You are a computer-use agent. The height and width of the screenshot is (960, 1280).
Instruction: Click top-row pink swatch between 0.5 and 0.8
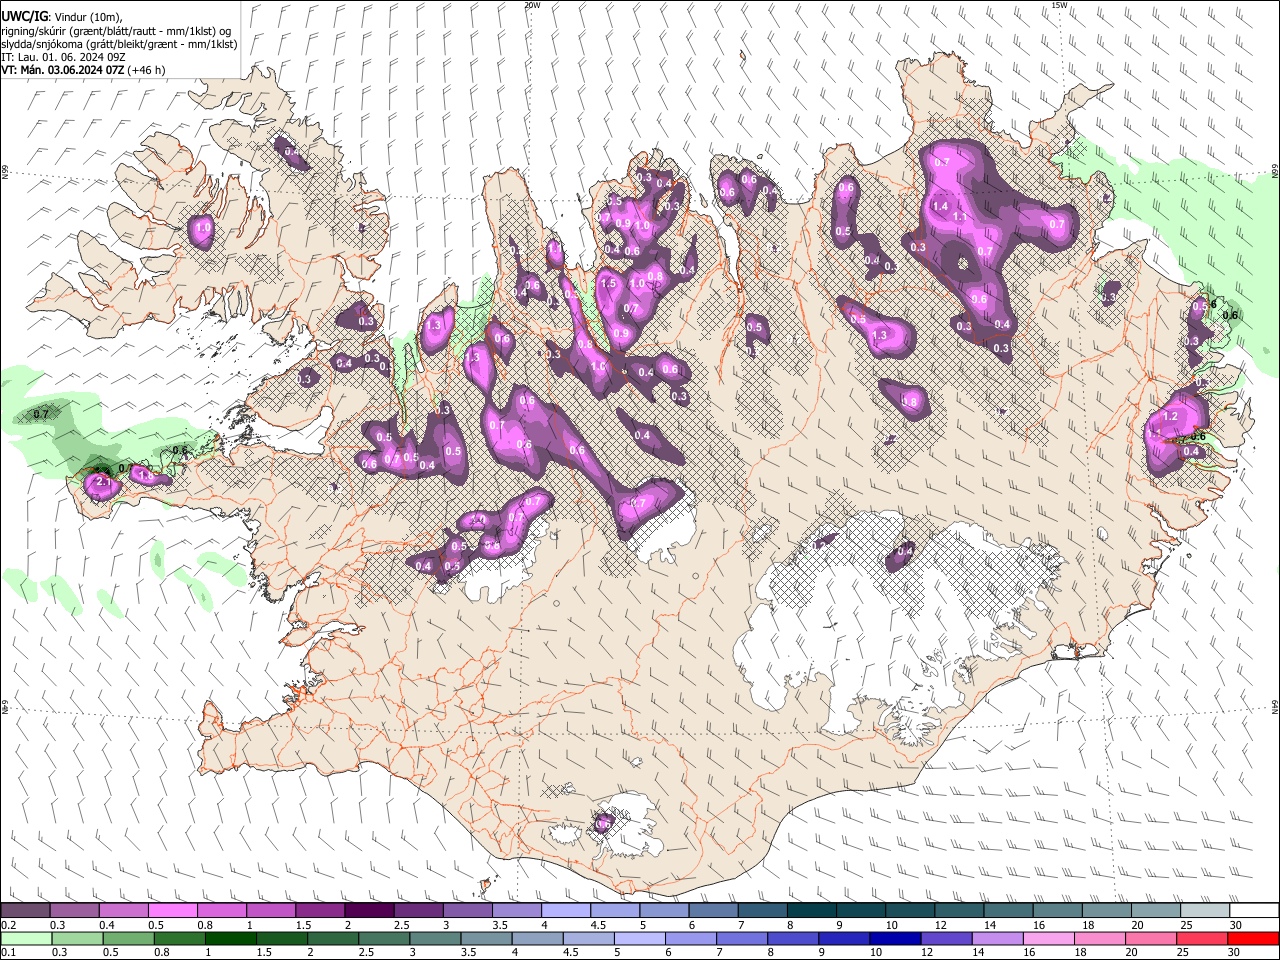click(172, 911)
